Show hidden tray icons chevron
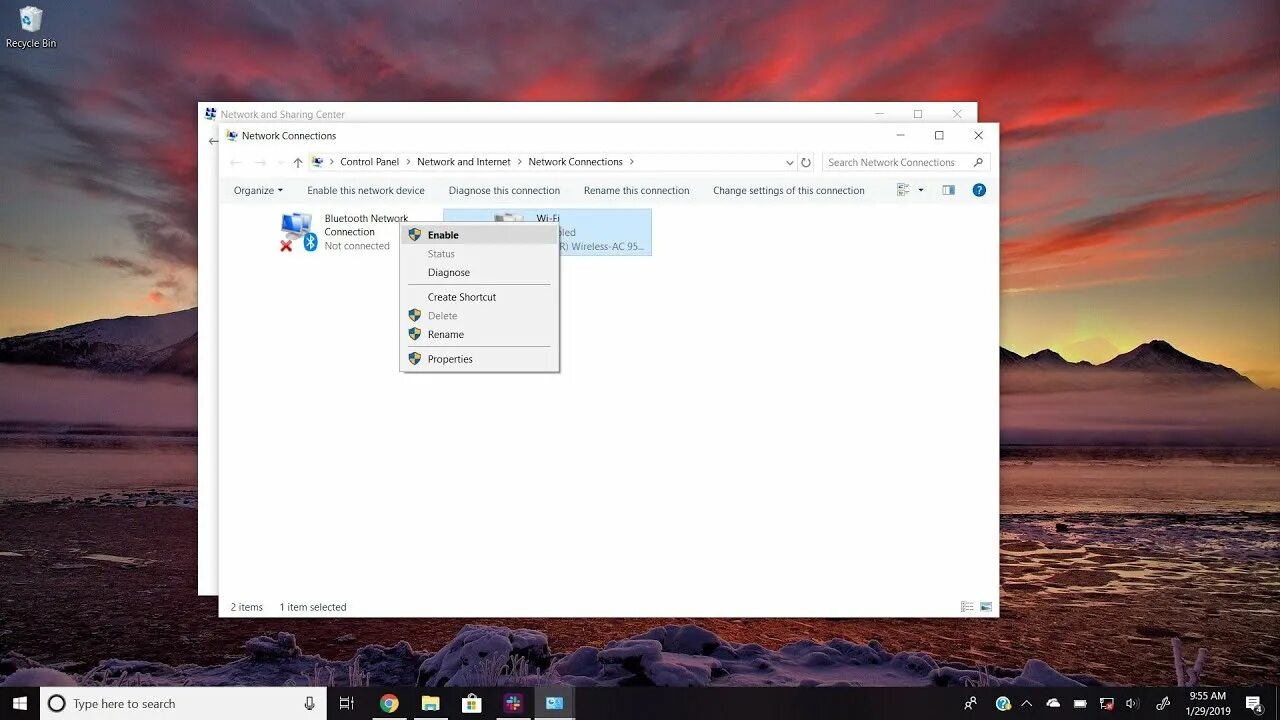Viewport: 1280px width, 720px height. pos(1027,703)
